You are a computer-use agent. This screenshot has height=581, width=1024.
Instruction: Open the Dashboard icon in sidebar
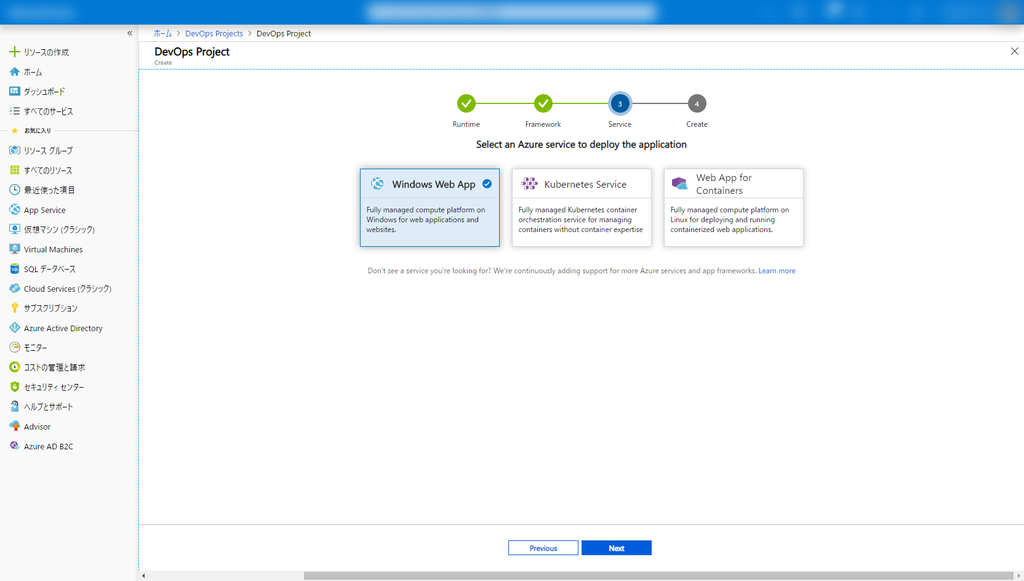pos(14,91)
